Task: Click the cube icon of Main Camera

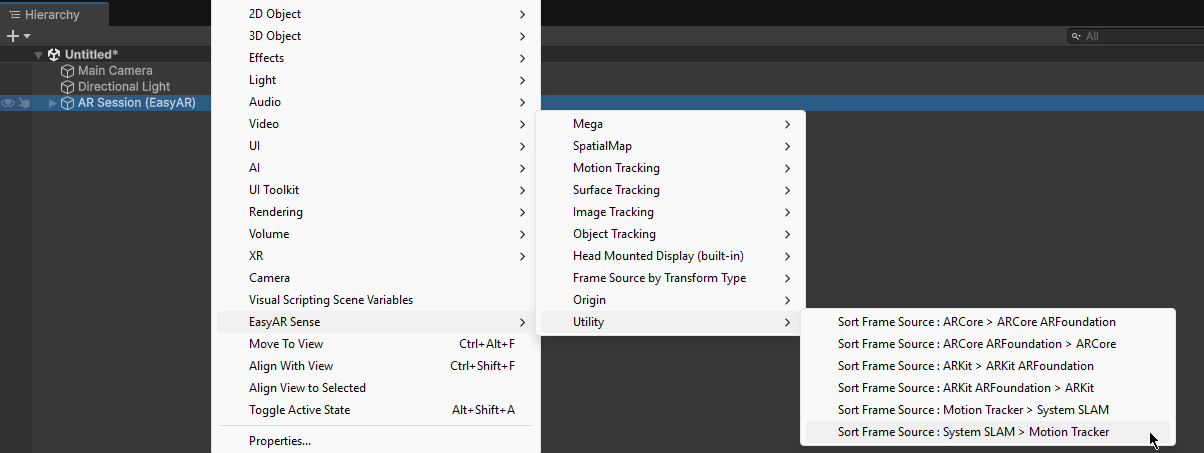Action: (67, 71)
